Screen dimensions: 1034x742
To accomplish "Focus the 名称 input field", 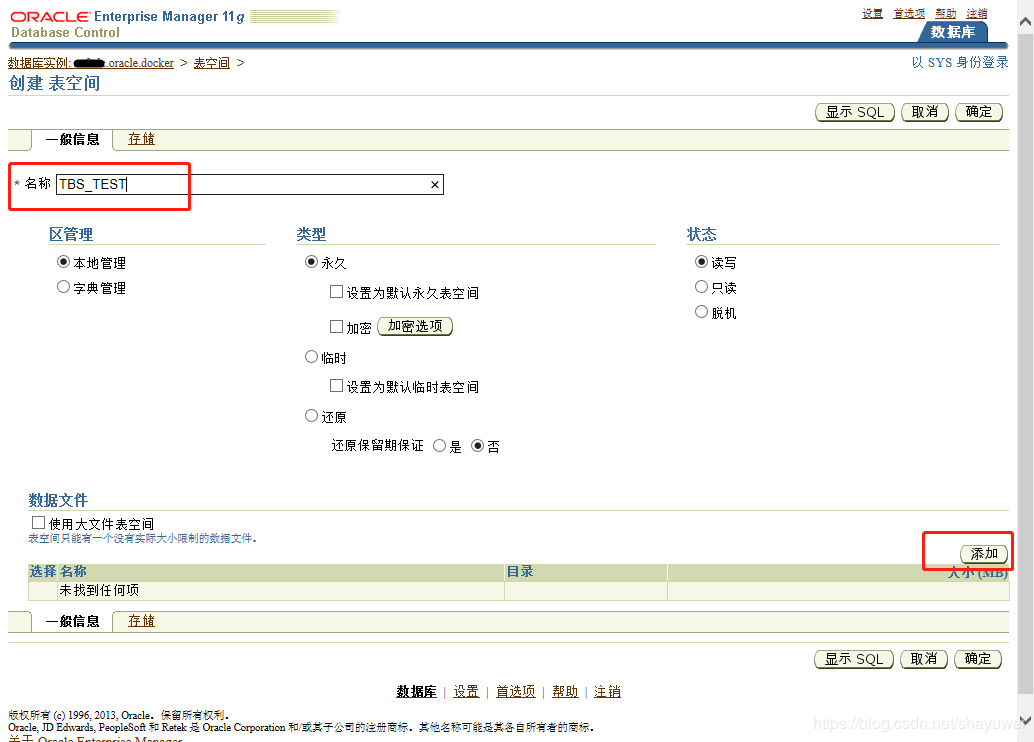I will tap(250, 185).
